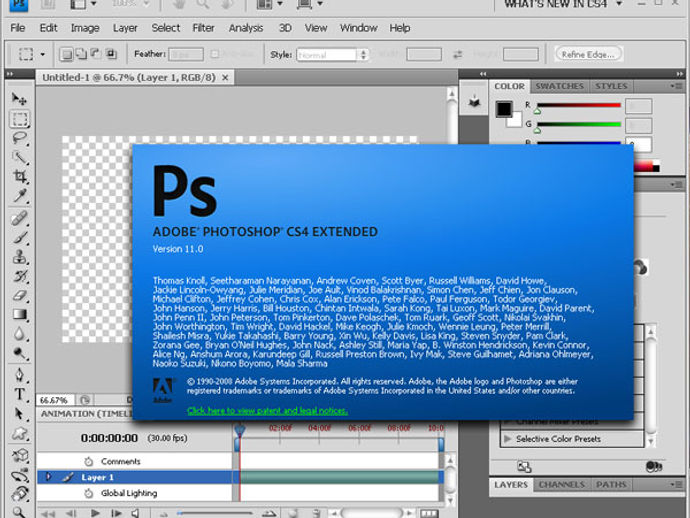The image size is (690, 518).
Task: Click the Intersect with Selection mode icon
Action: pyautogui.click(x=110, y=54)
